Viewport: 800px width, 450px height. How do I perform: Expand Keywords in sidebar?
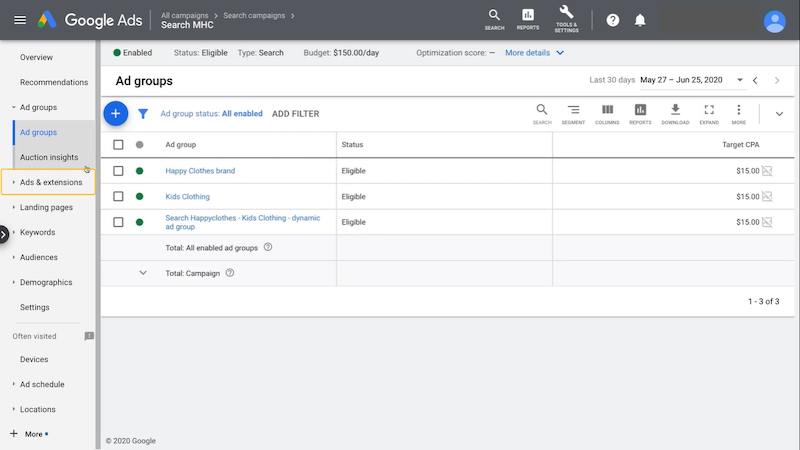point(14,232)
